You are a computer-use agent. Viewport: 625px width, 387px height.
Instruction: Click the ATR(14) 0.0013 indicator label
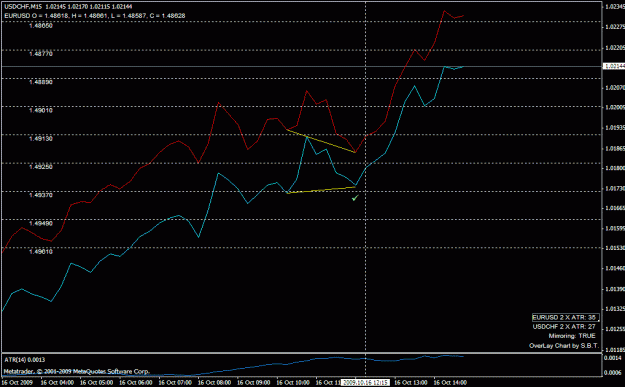(x=25, y=360)
